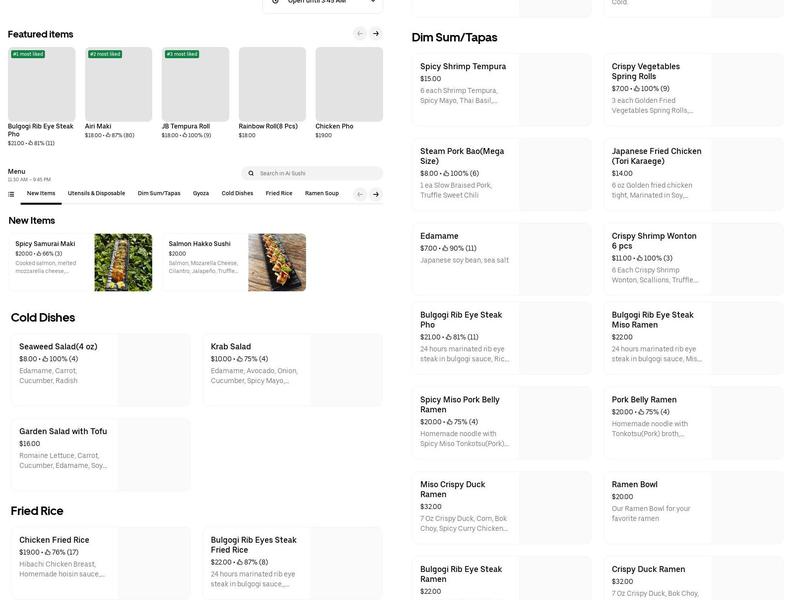Switch to the Dim Sum/Tapas tab

pos(157,192)
